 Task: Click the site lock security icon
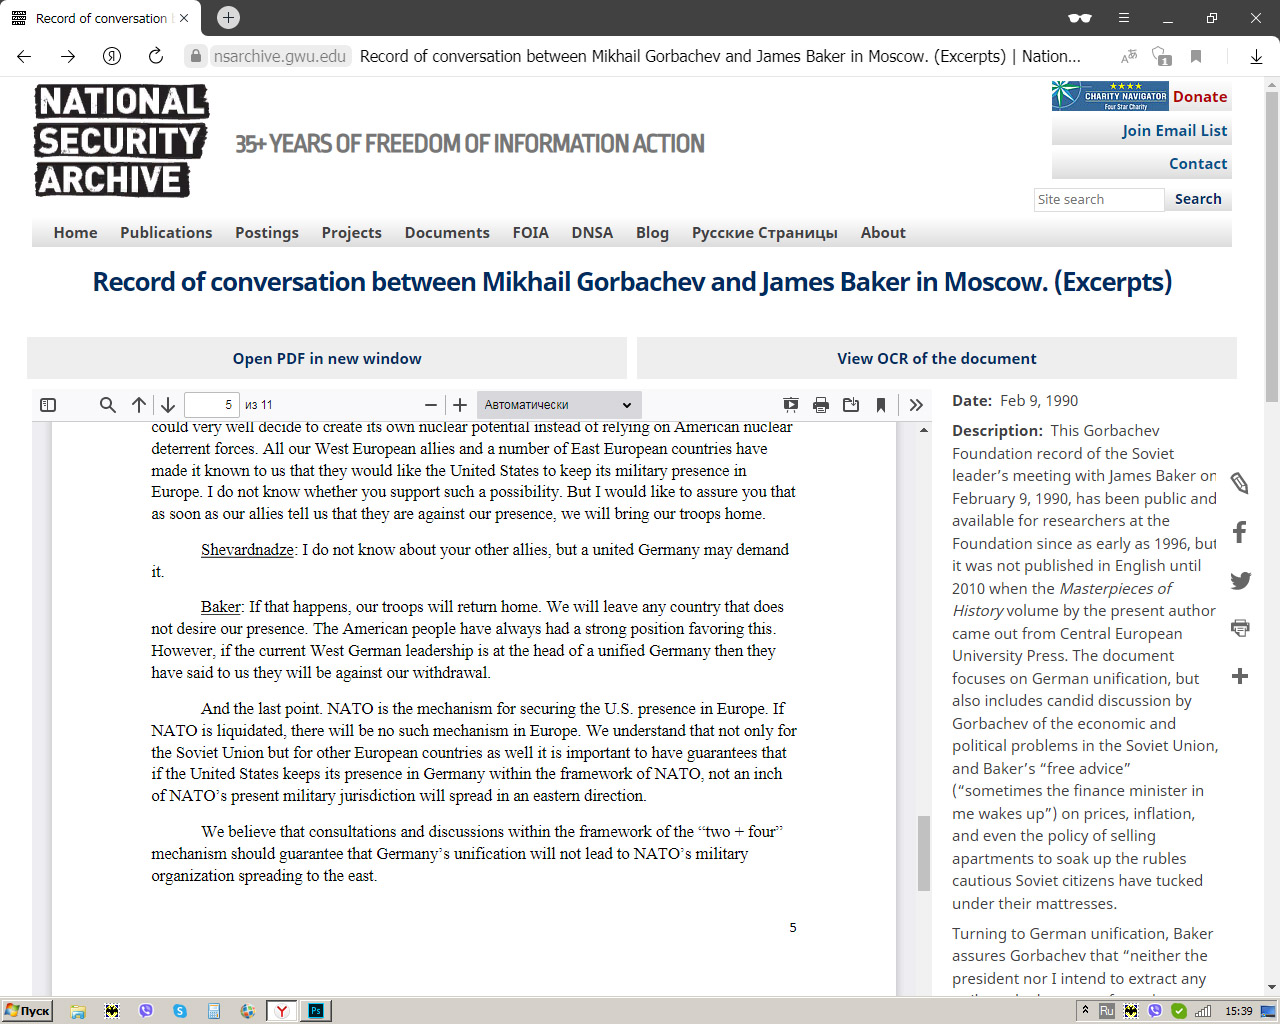pos(196,56)
